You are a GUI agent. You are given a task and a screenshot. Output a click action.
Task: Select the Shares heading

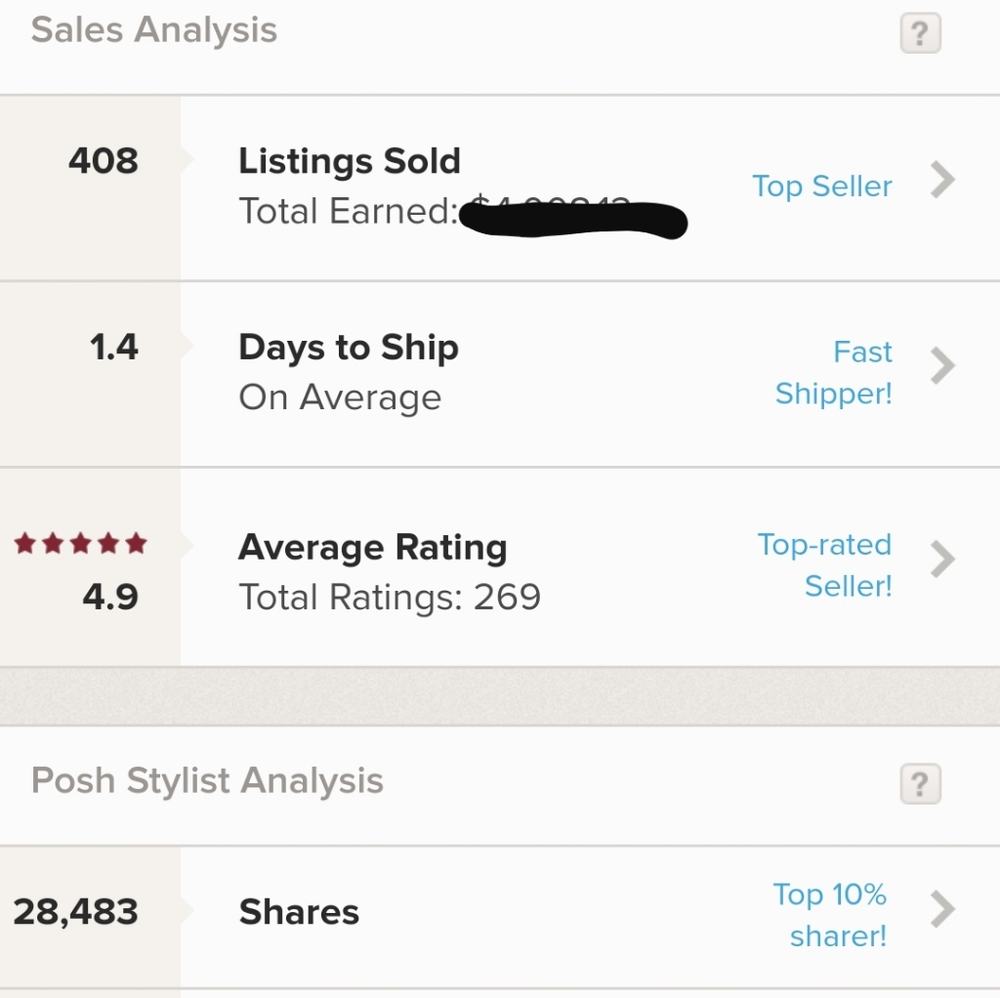pyautogui.click(x=298, y=912)
